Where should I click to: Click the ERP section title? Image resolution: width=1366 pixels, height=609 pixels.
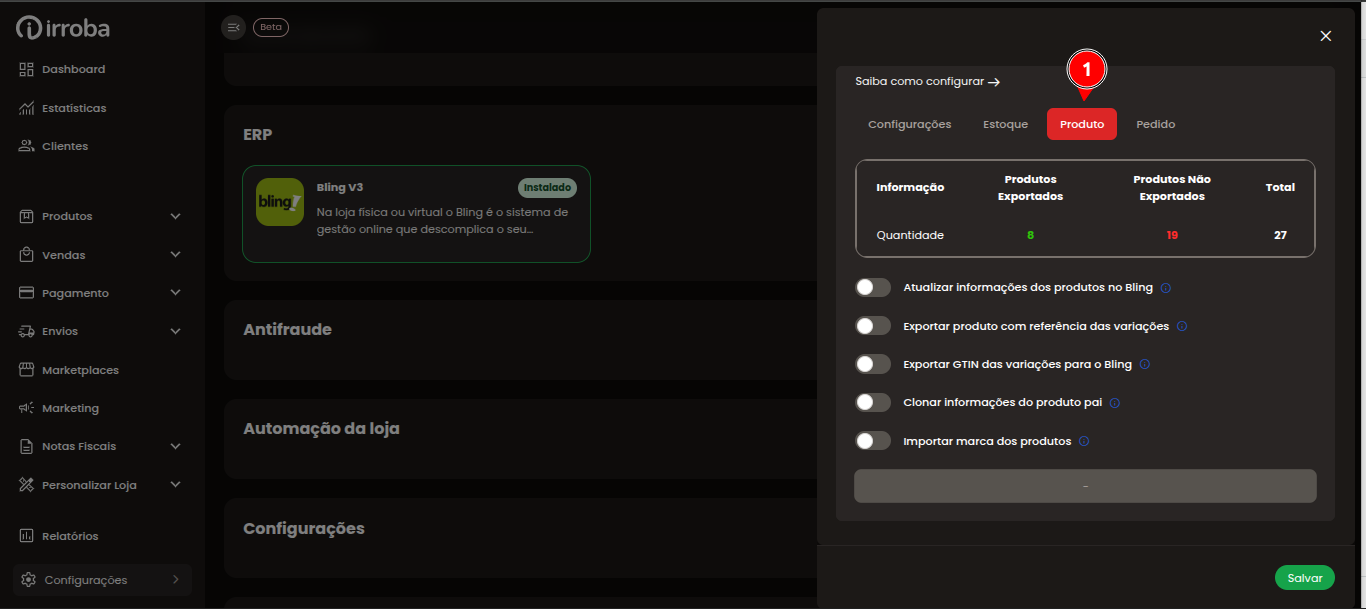(258, 134)
